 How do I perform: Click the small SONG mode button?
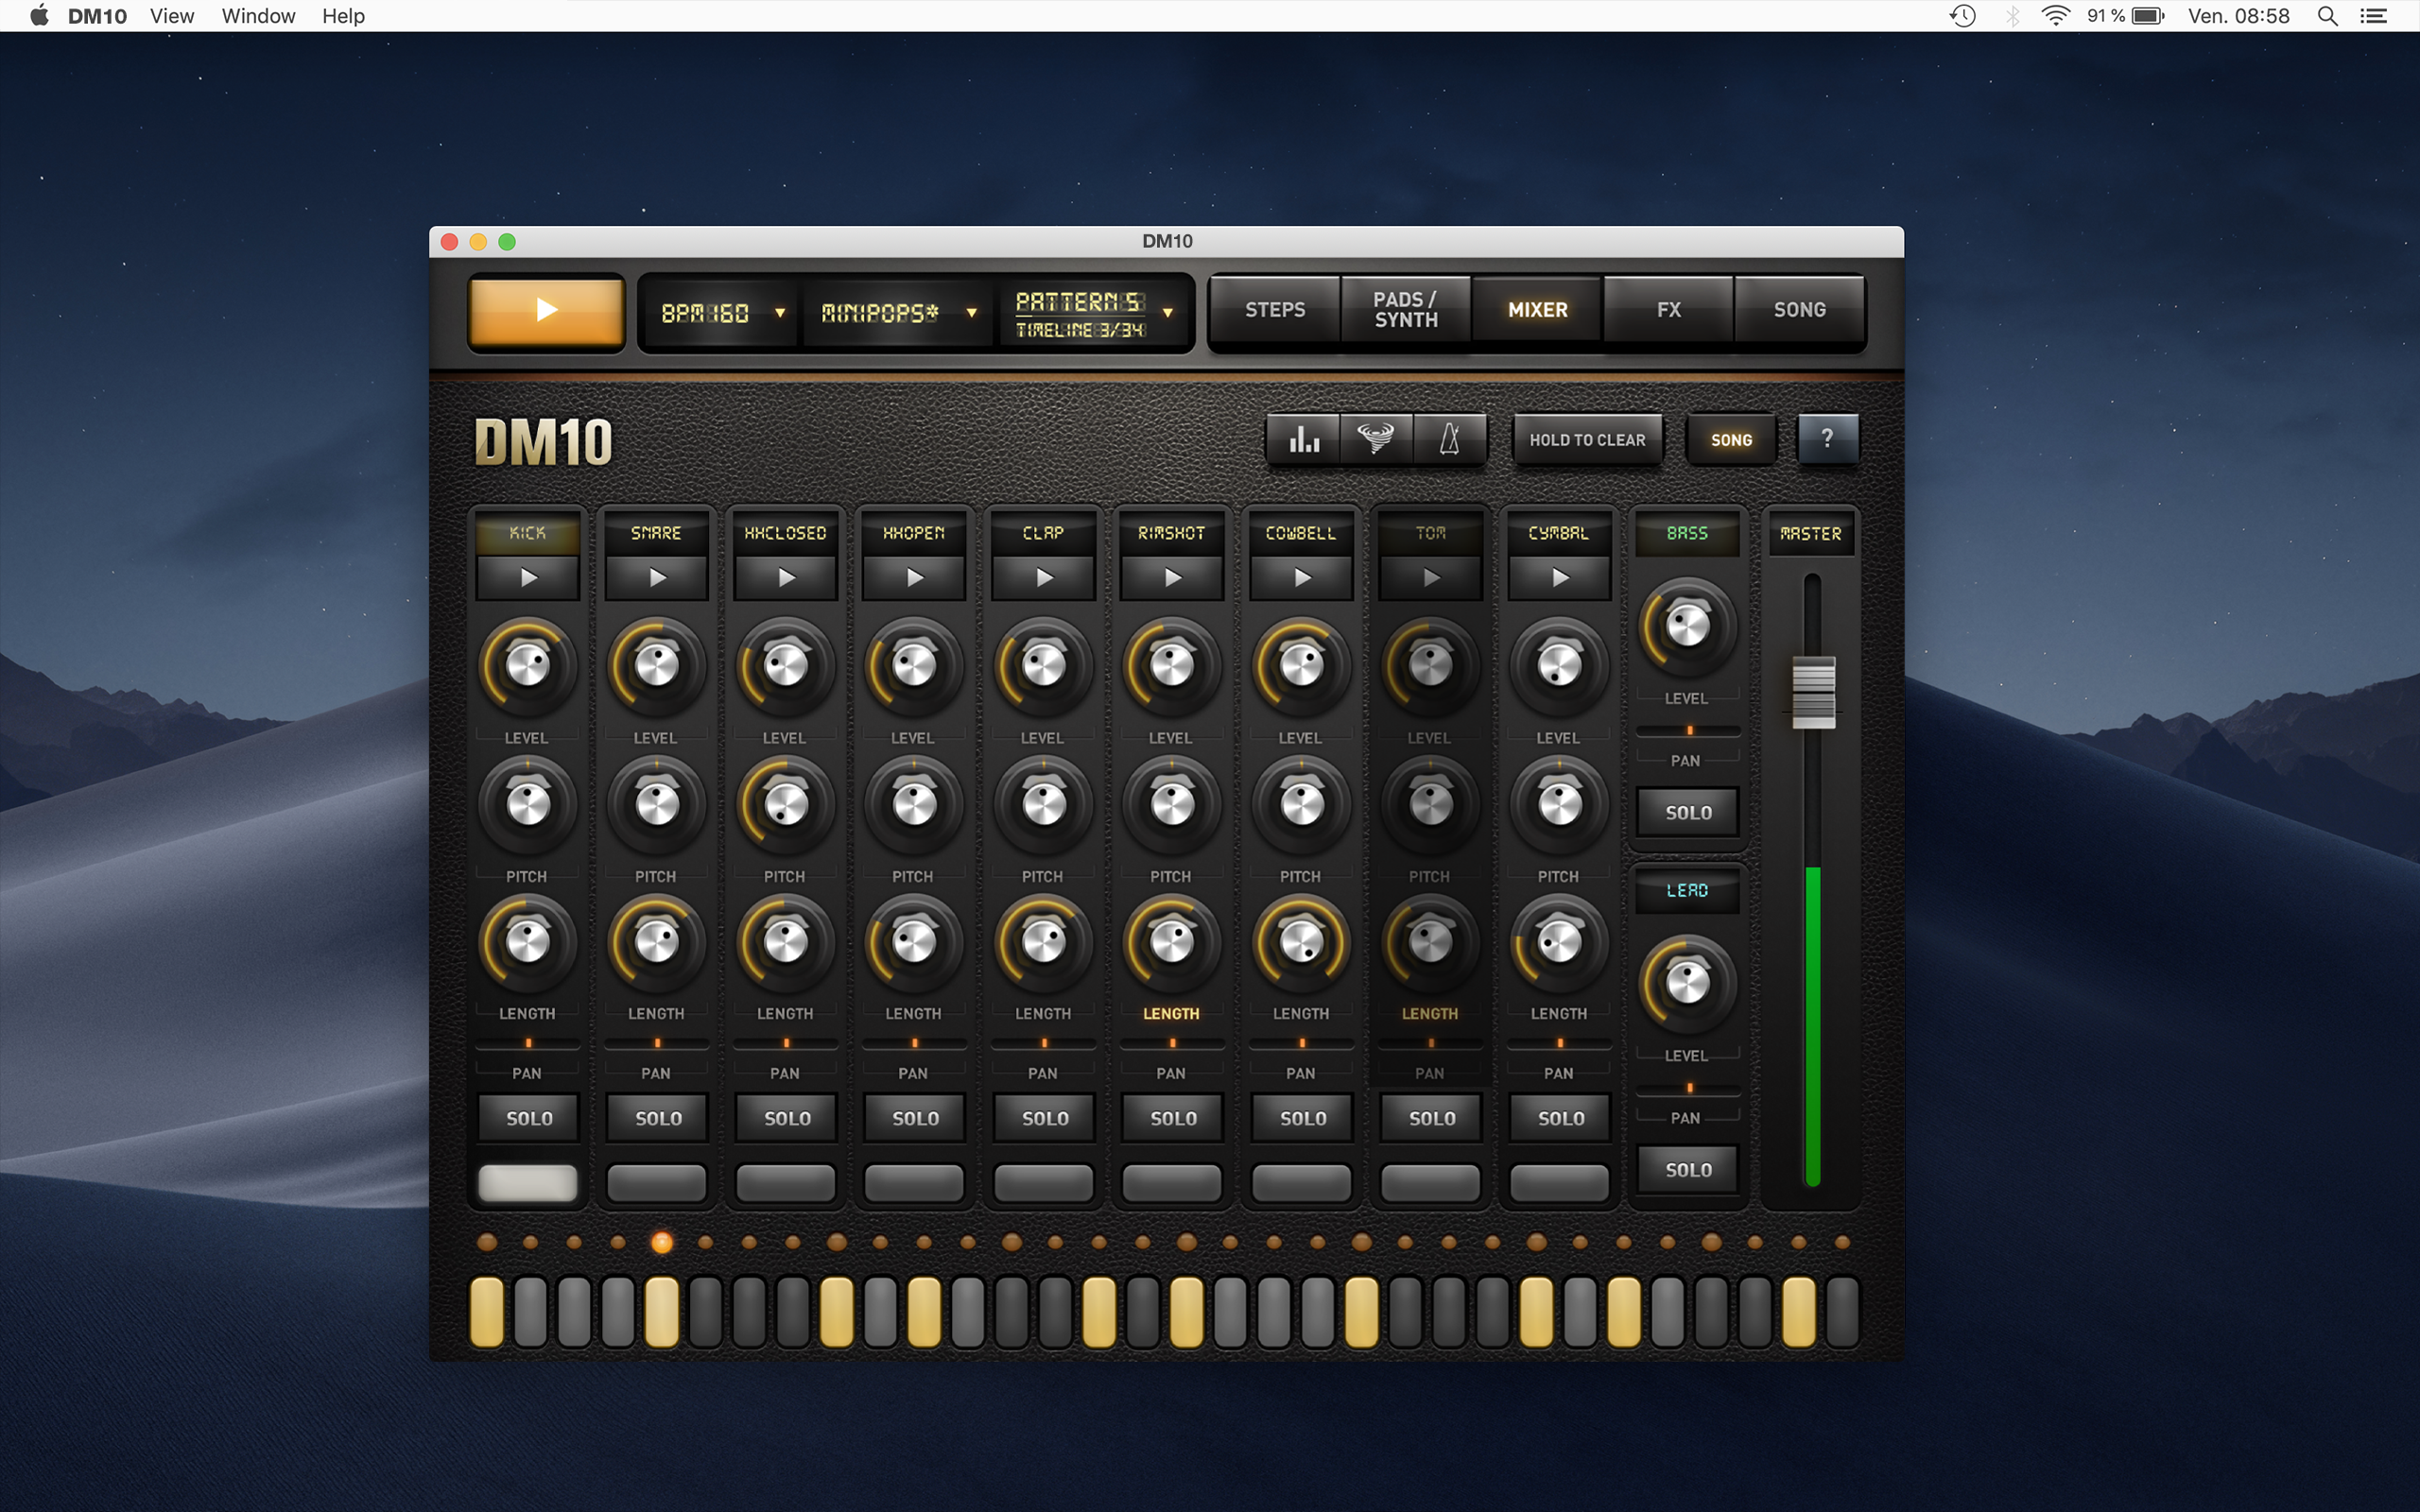click(x=1731, y=440)
